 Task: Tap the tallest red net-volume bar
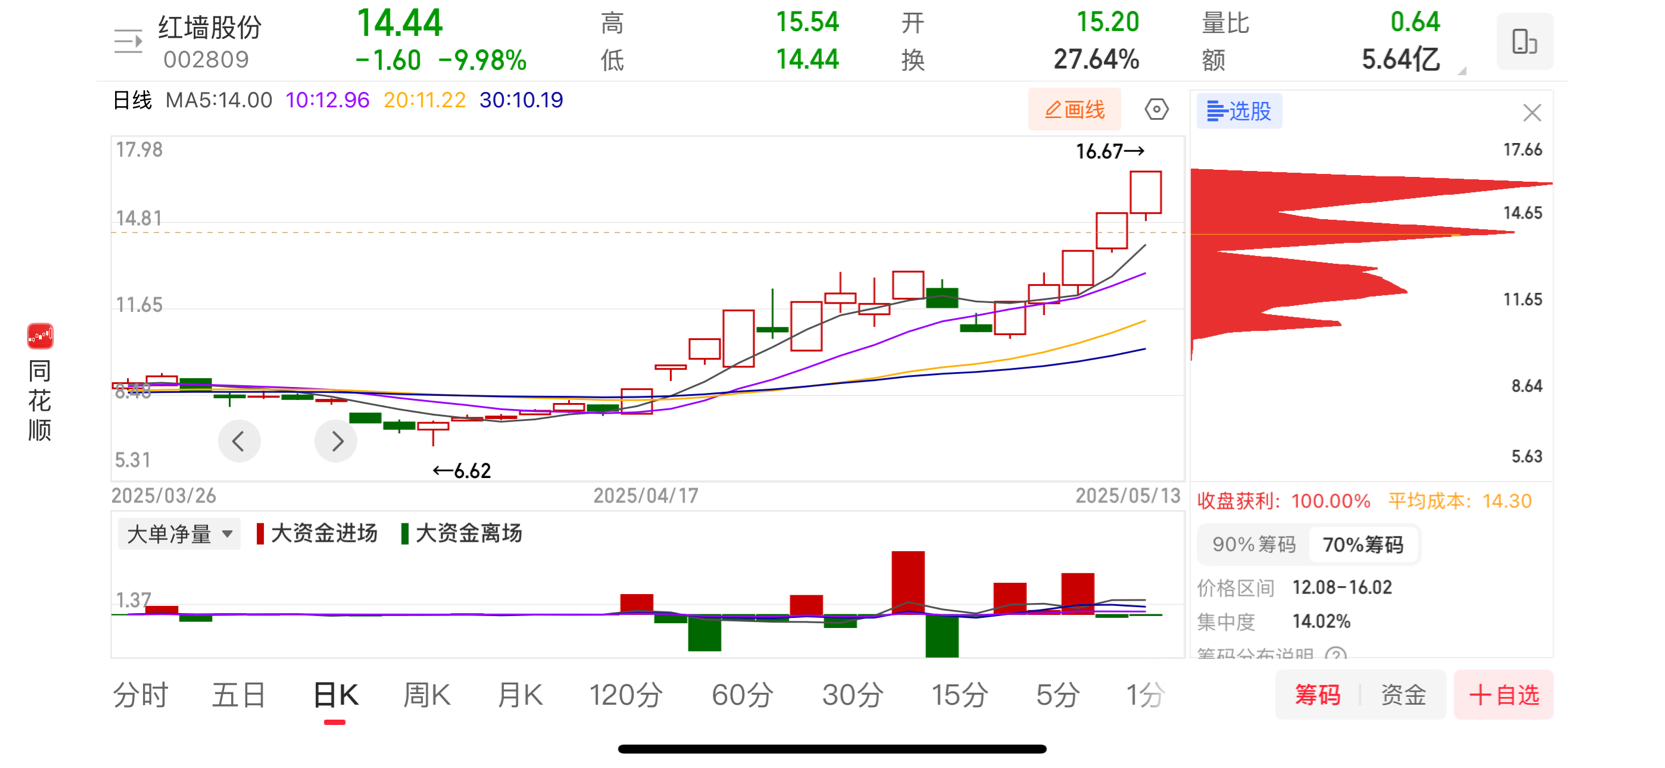coord(908,583)
